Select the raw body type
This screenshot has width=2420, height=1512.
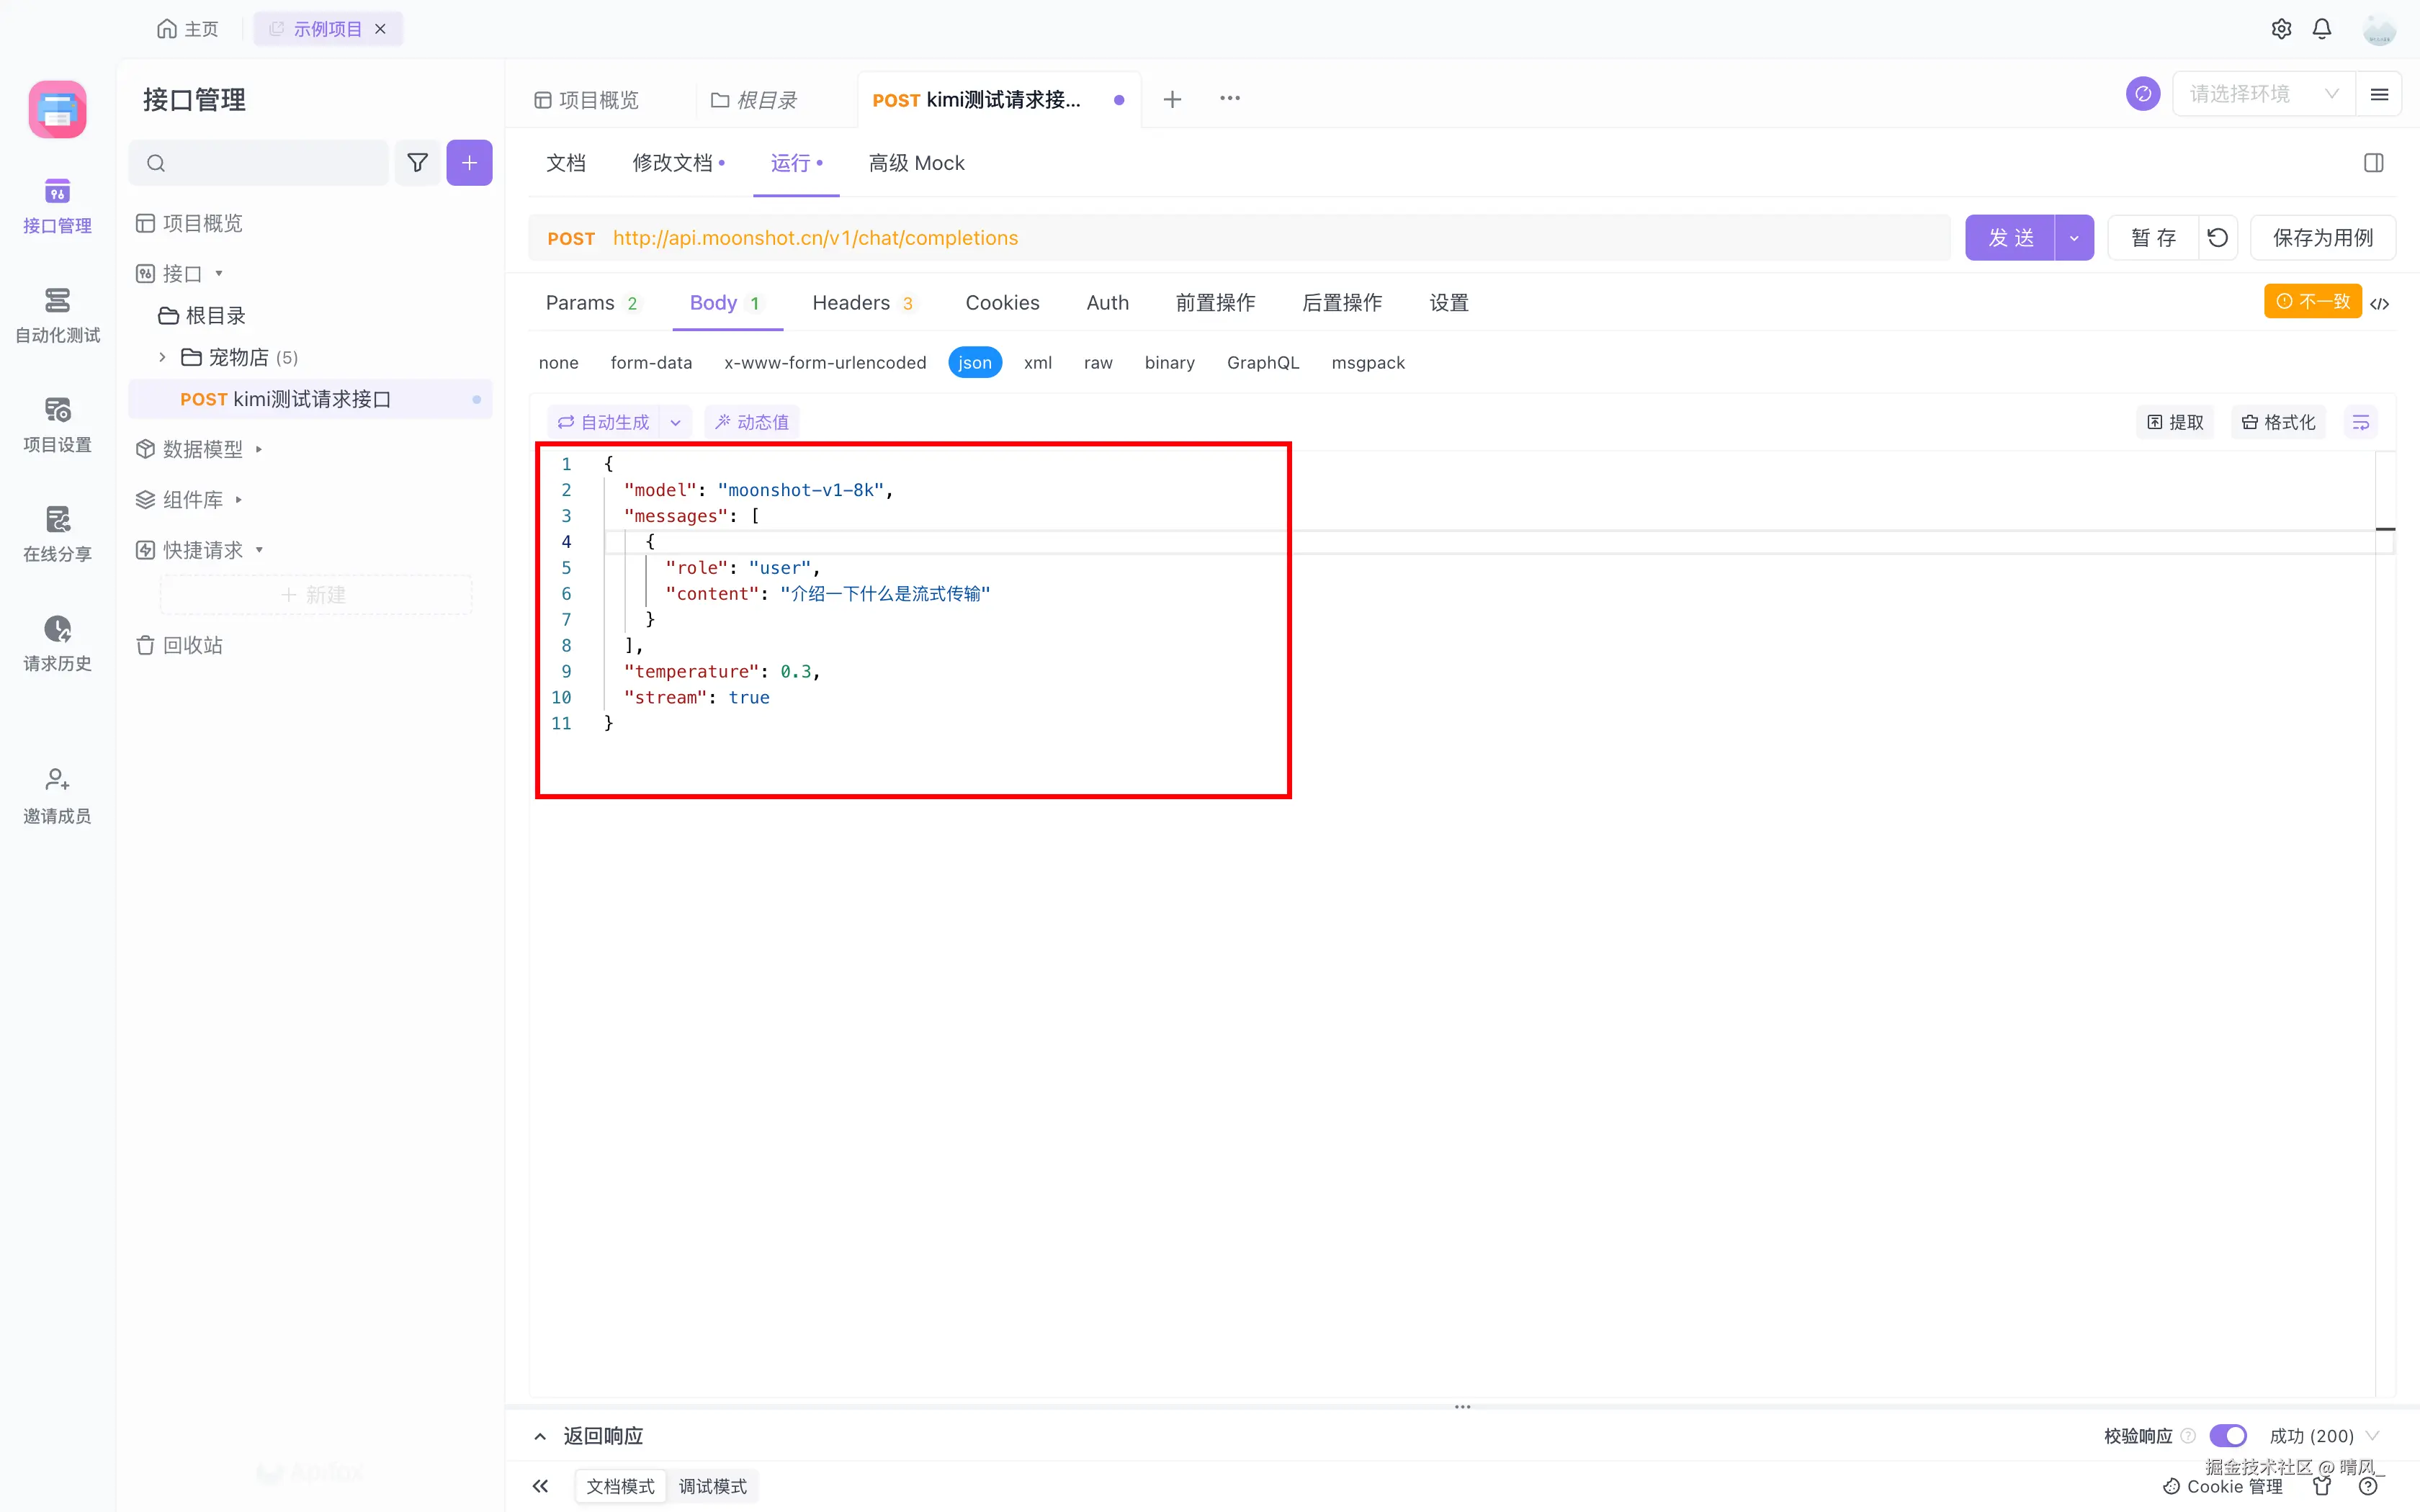[1097, 363]
